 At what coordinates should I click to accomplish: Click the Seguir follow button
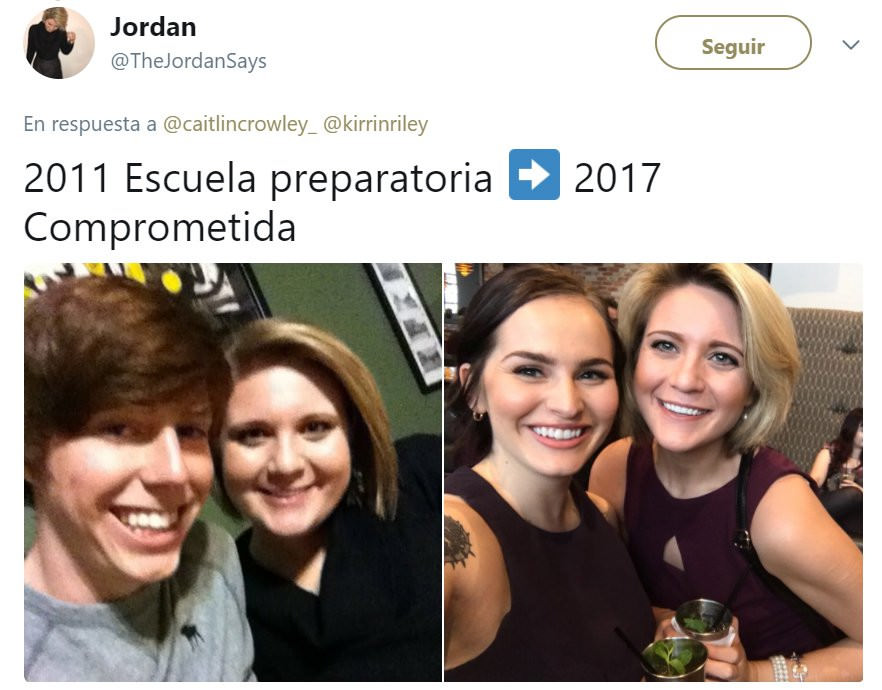click(733, 43)
